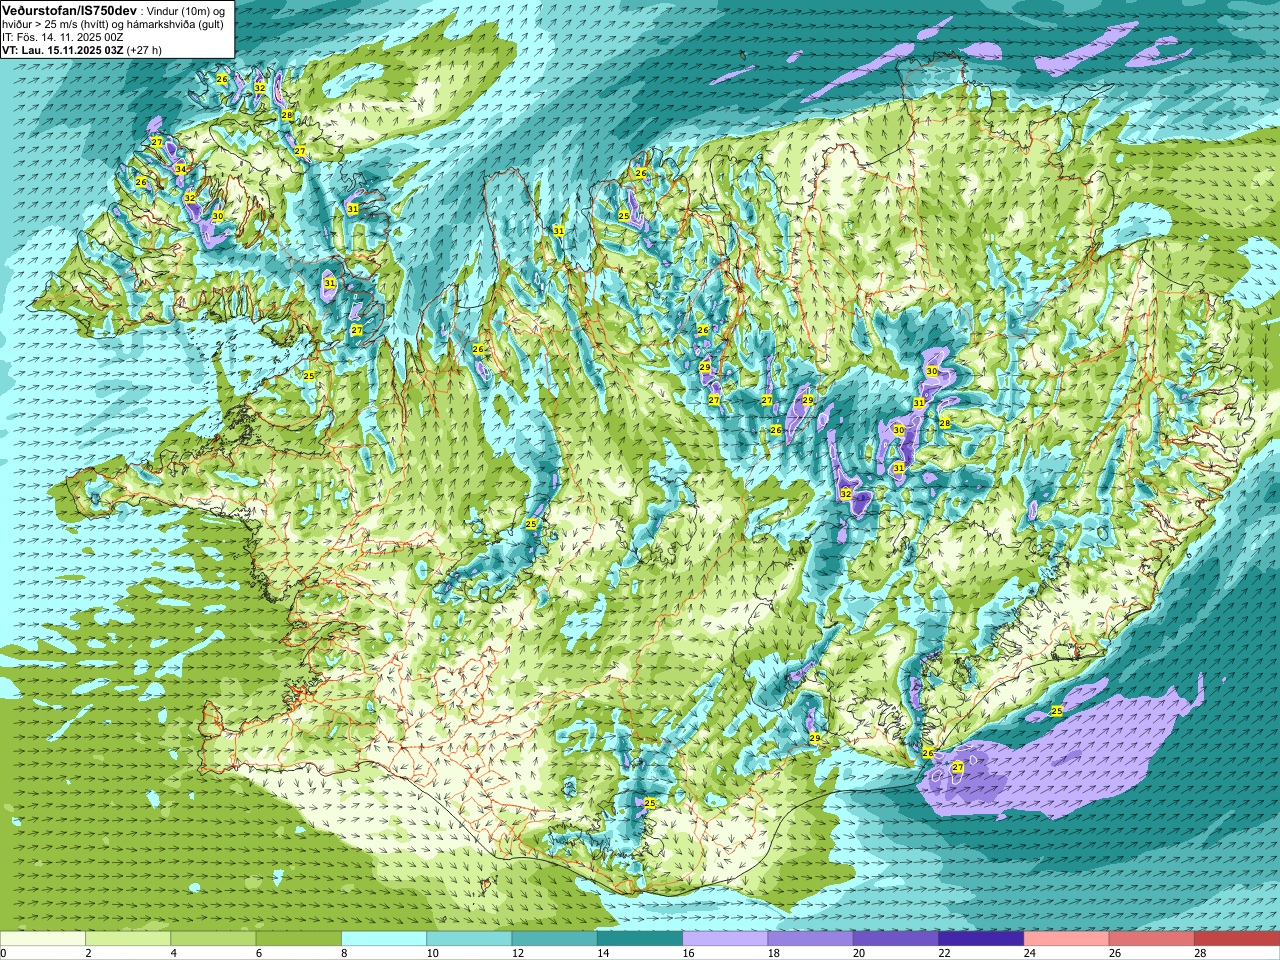Click the legend tick label 0

pos(3,953)
